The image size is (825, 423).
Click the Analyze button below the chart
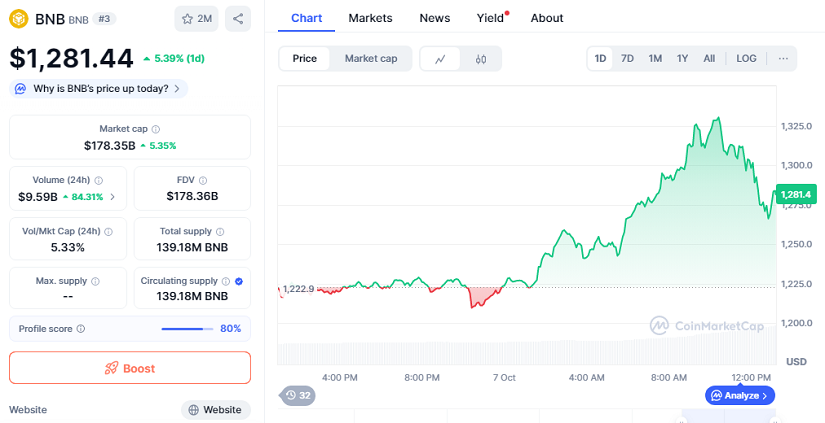point(739,396)
